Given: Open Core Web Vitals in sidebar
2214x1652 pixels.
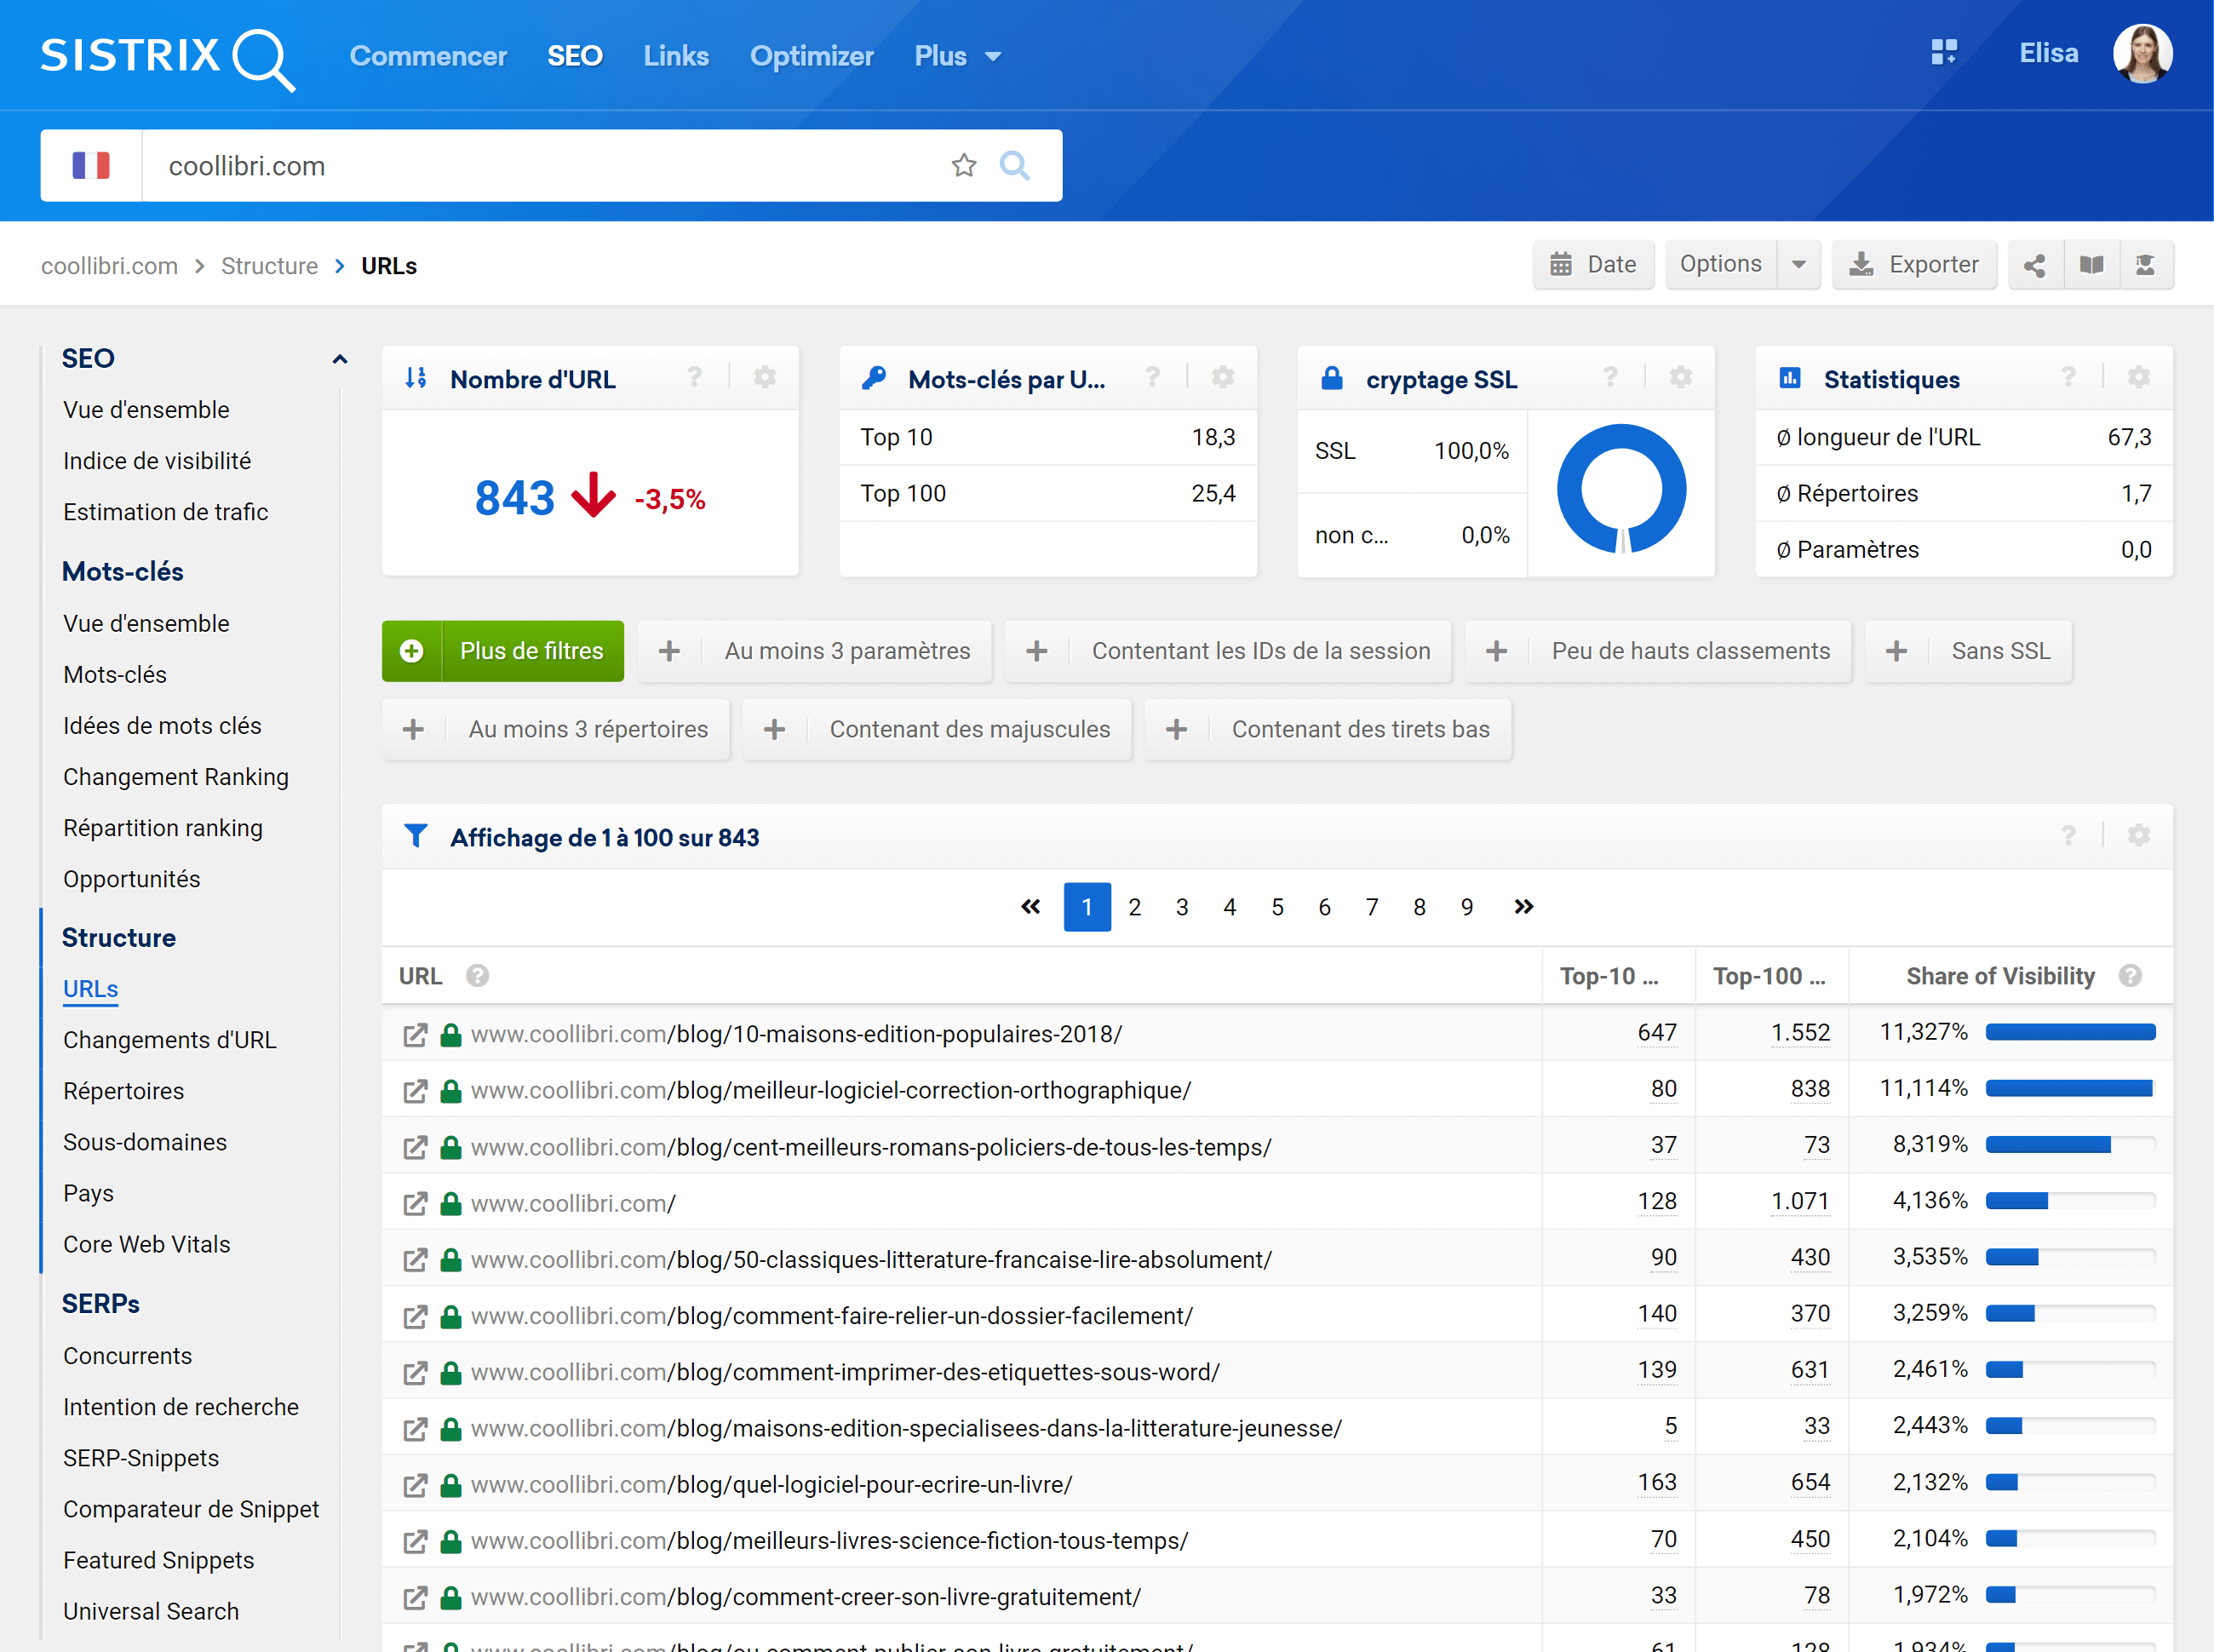Looking at the screenshot, I should (x=147, y=1244).
